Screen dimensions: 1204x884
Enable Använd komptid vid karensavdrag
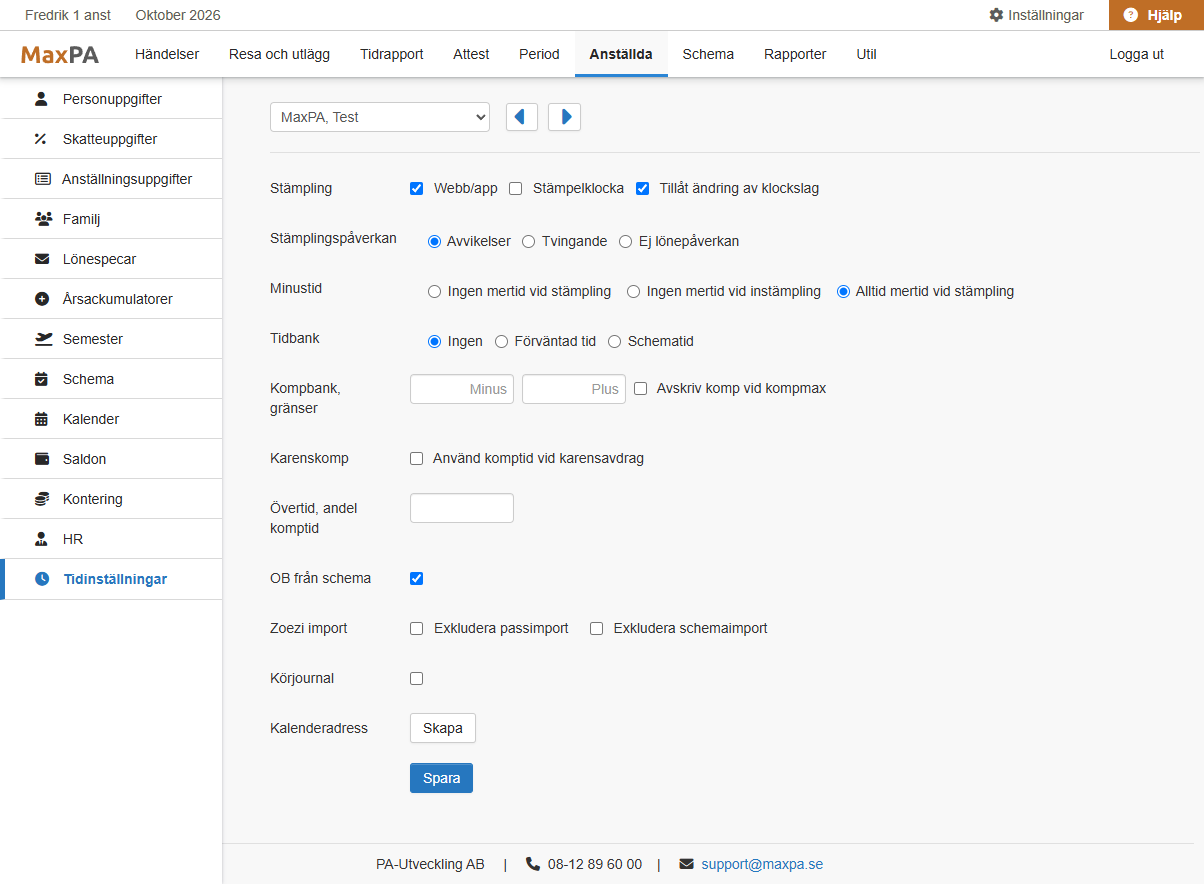(x=417, y=458)
